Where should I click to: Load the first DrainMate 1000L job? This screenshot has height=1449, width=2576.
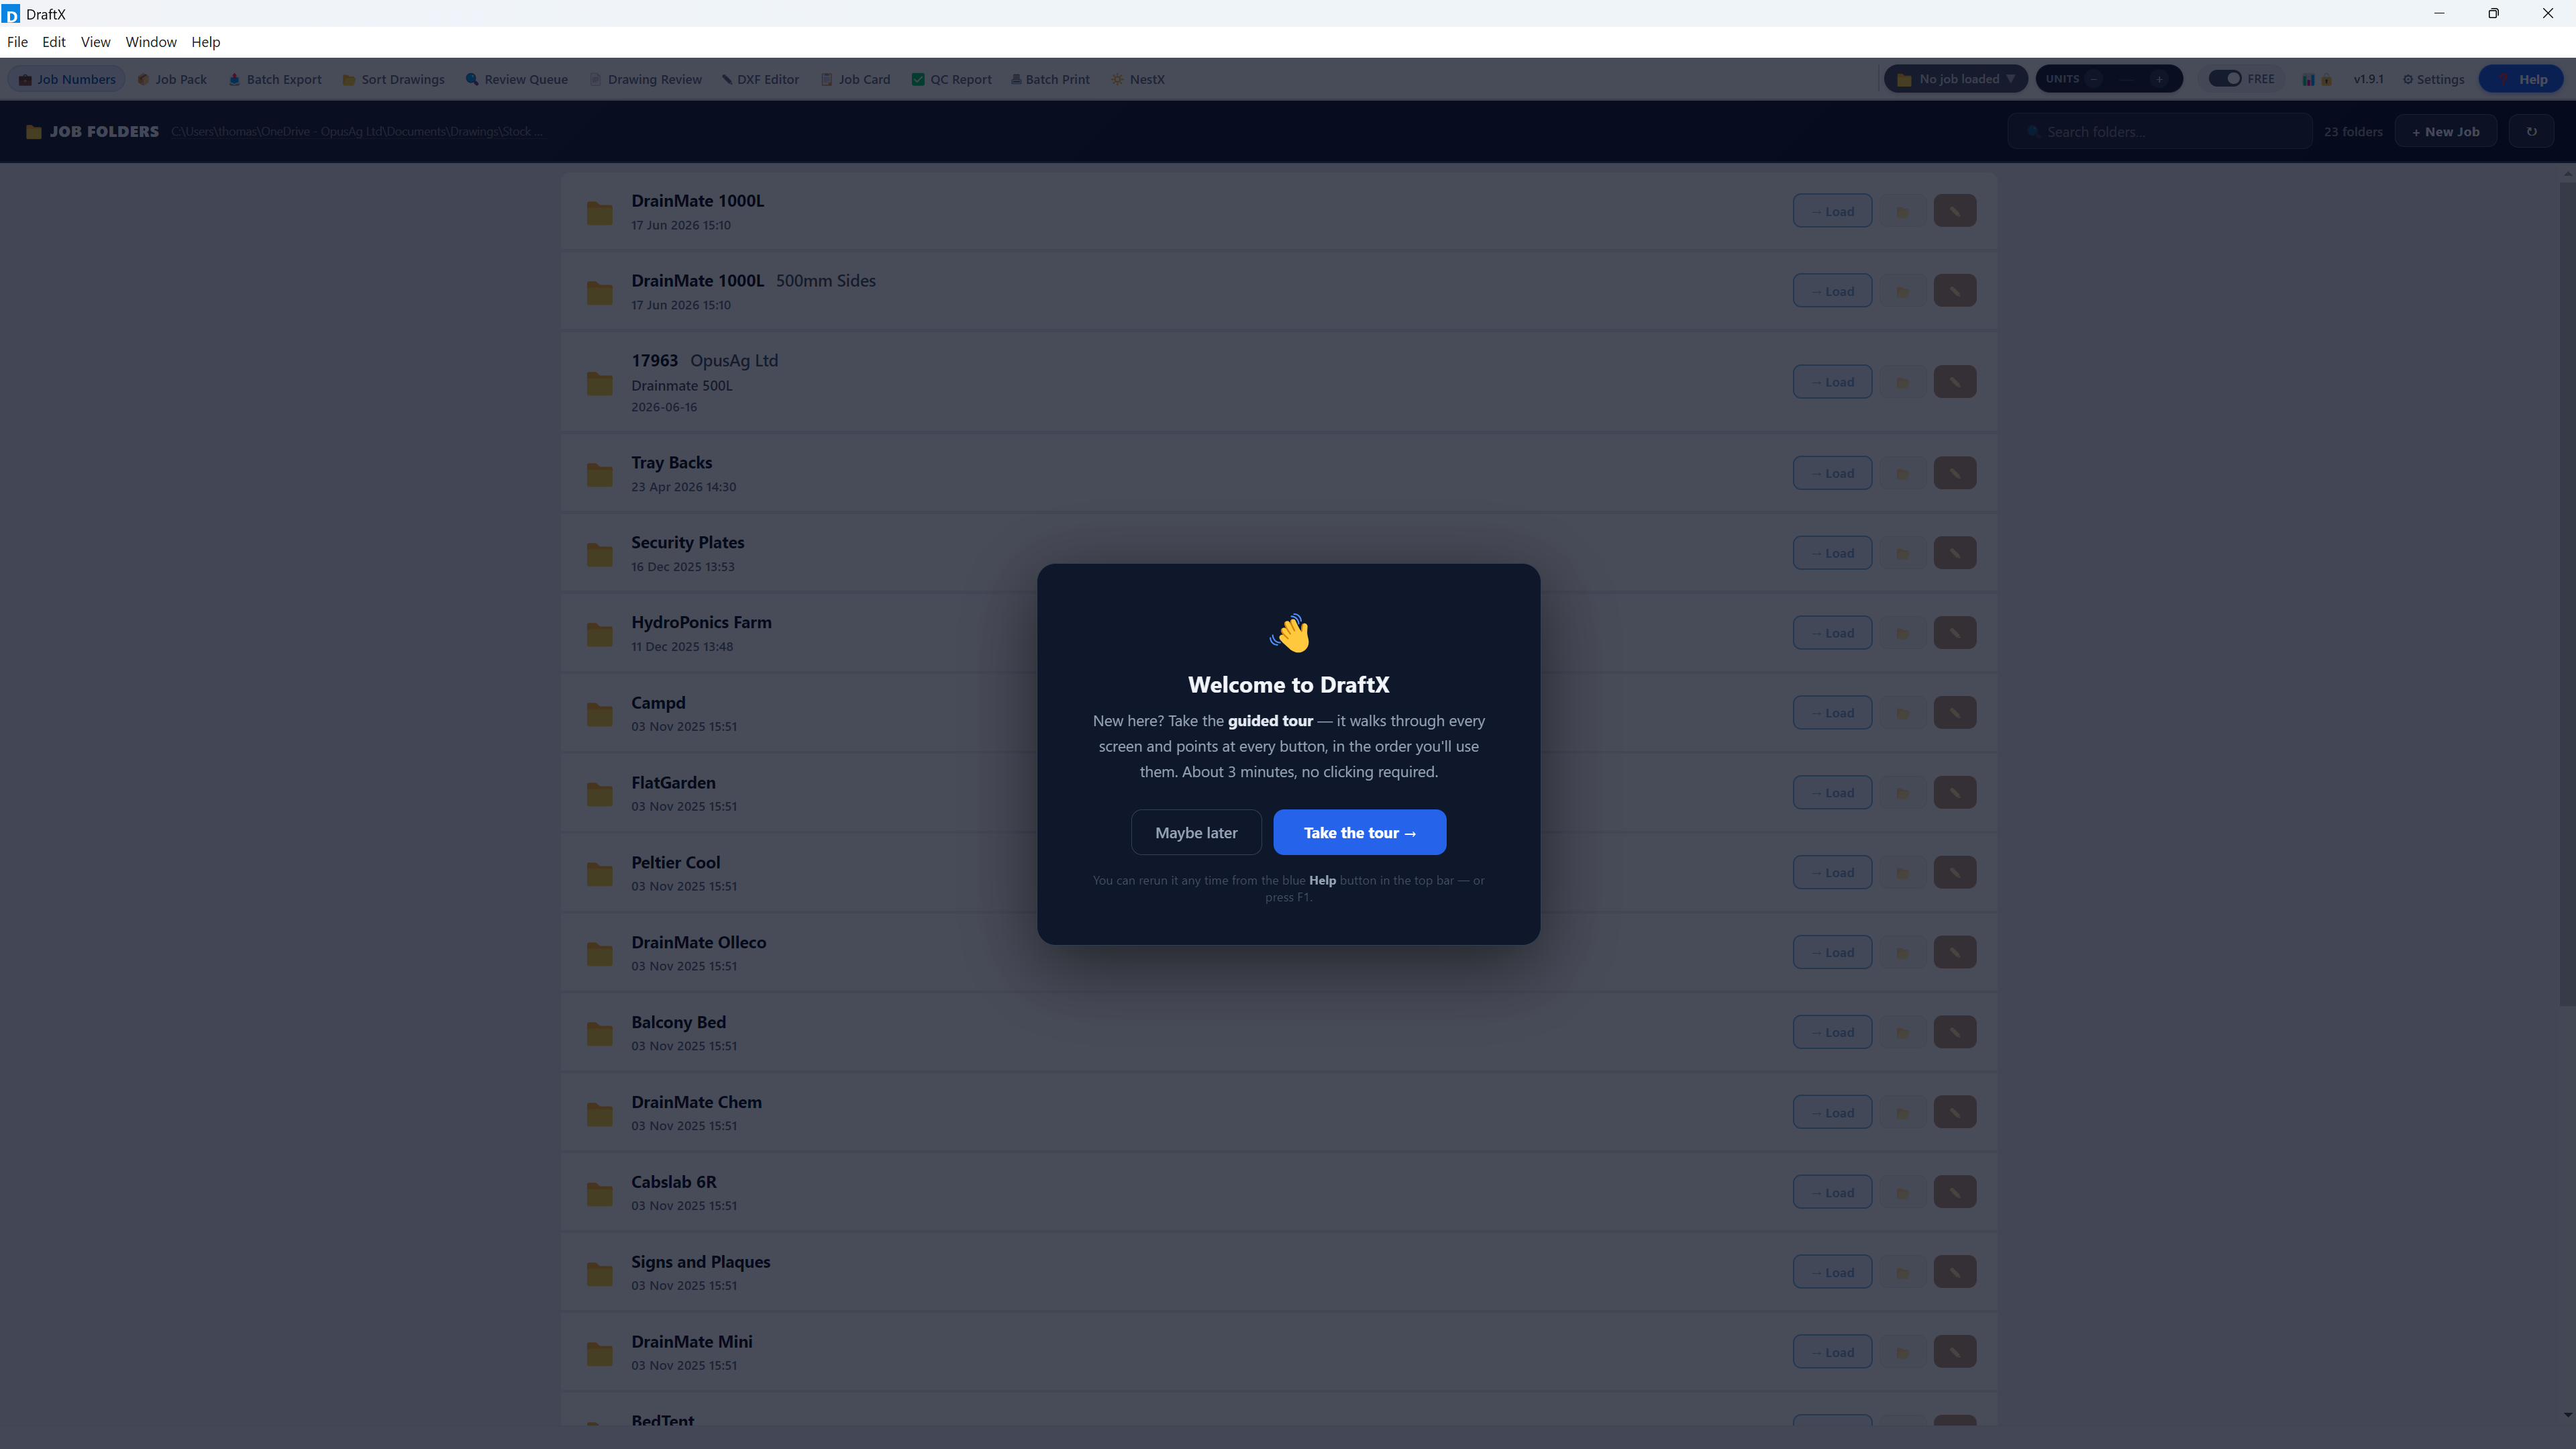point(1832,211)
